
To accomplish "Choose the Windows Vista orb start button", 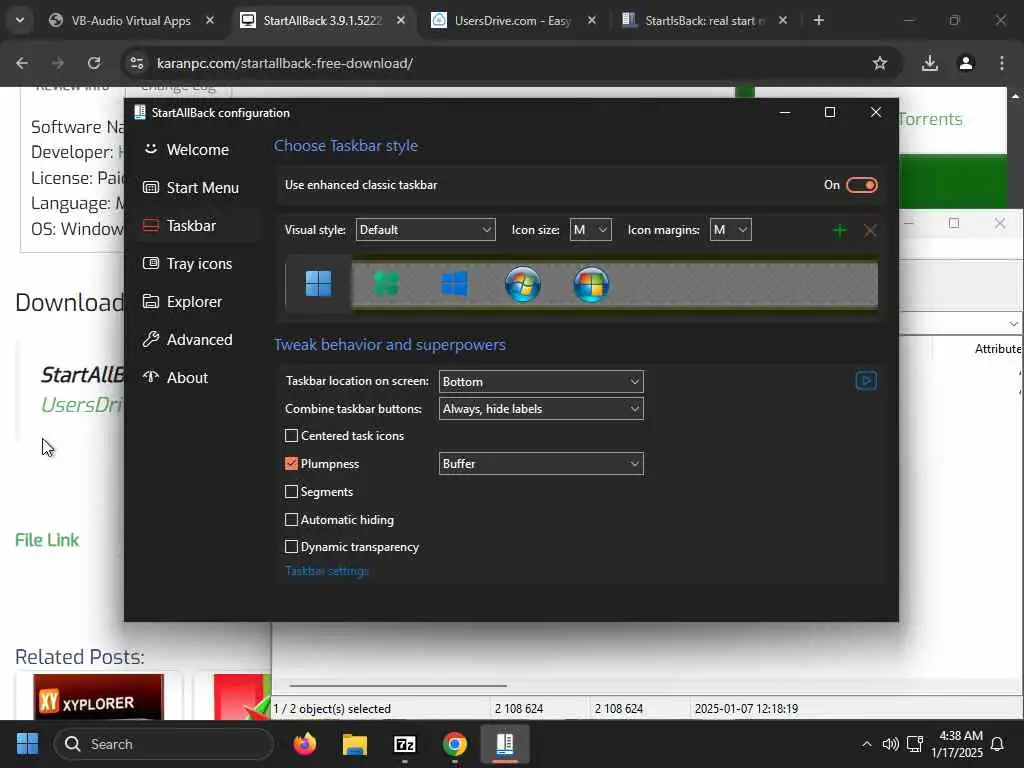I will click(591, 284).
